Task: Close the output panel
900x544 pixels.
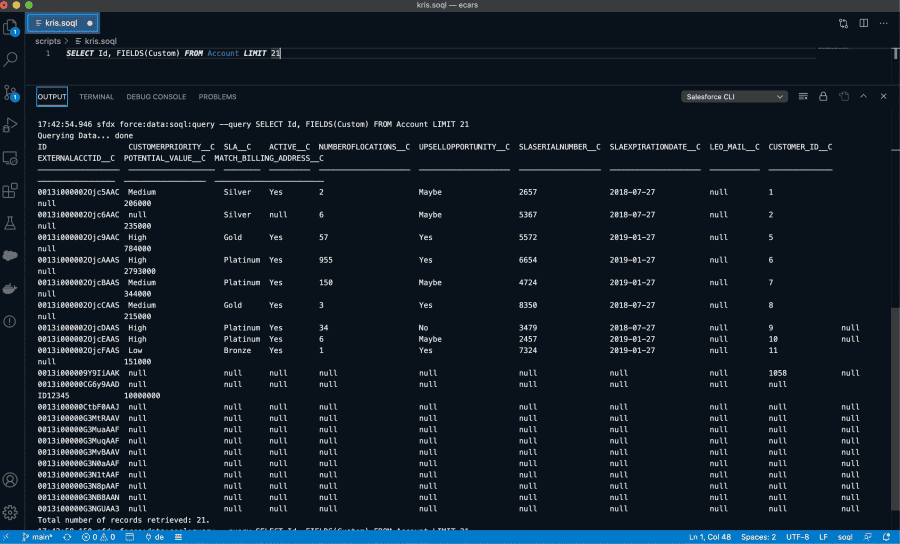Action: tap(883, 96)
